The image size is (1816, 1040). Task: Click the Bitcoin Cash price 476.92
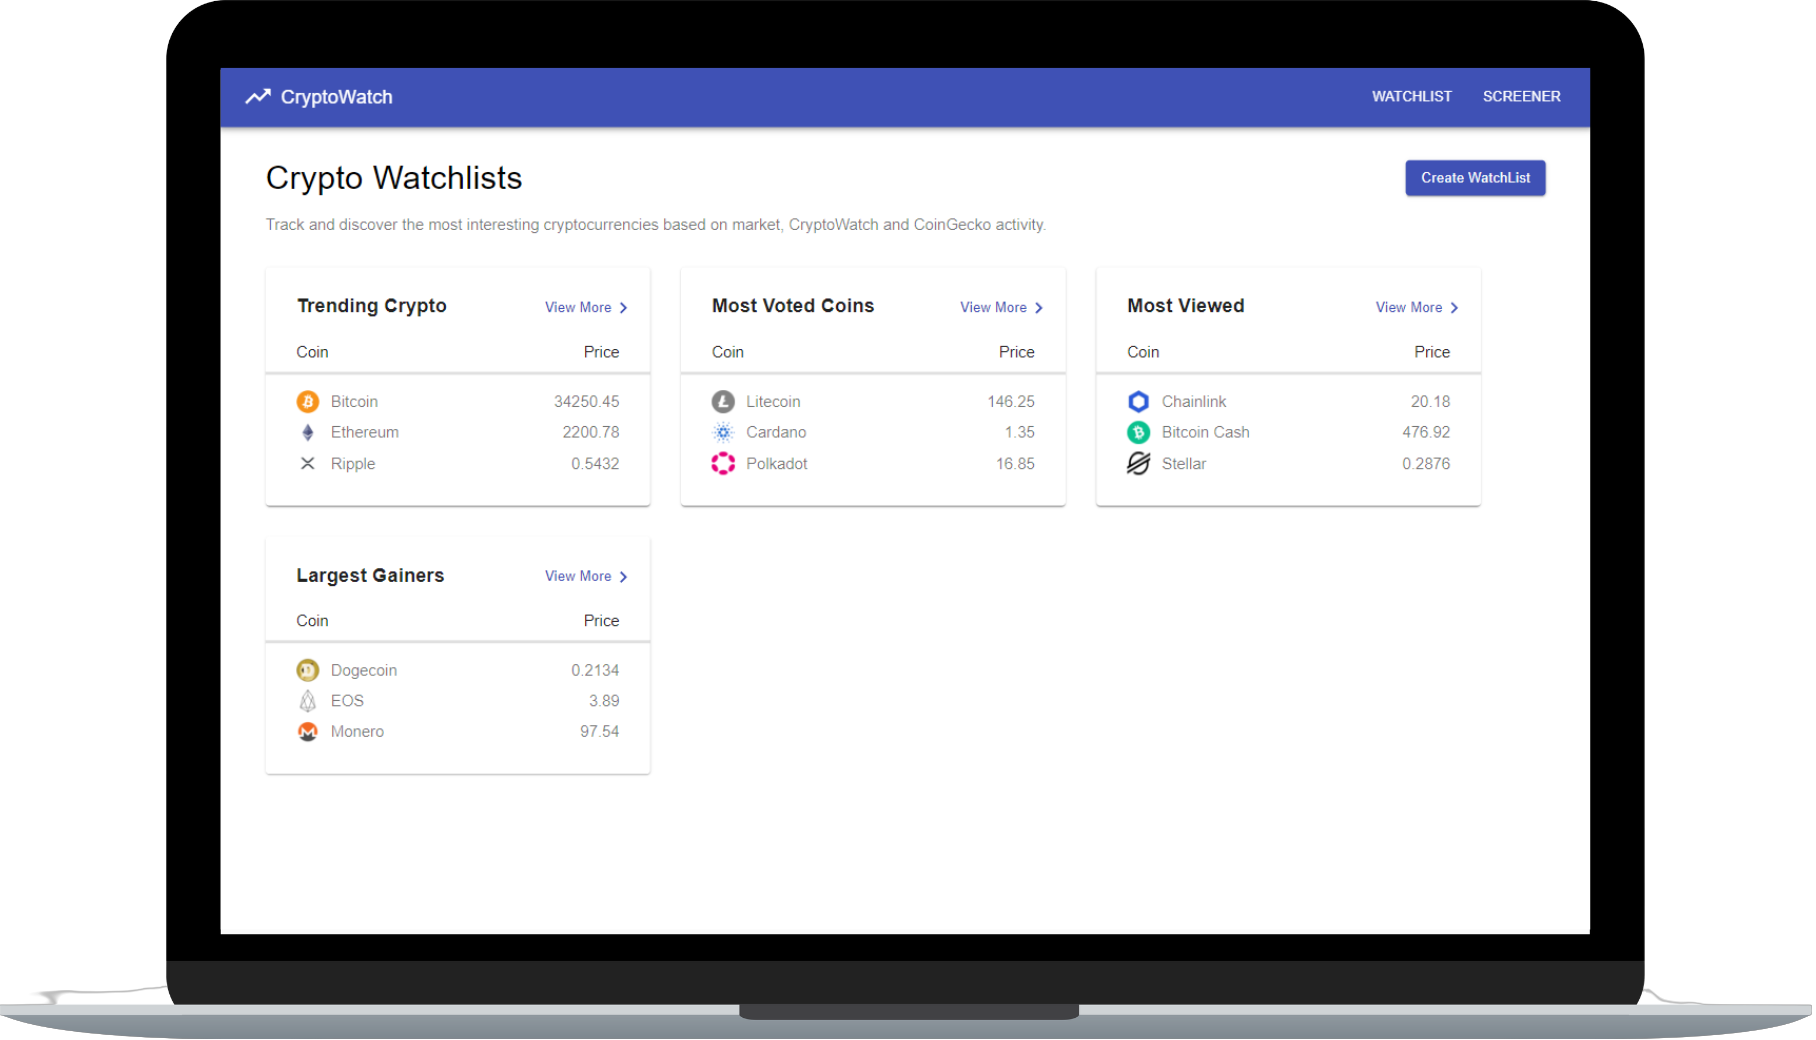click(1427, 433)
